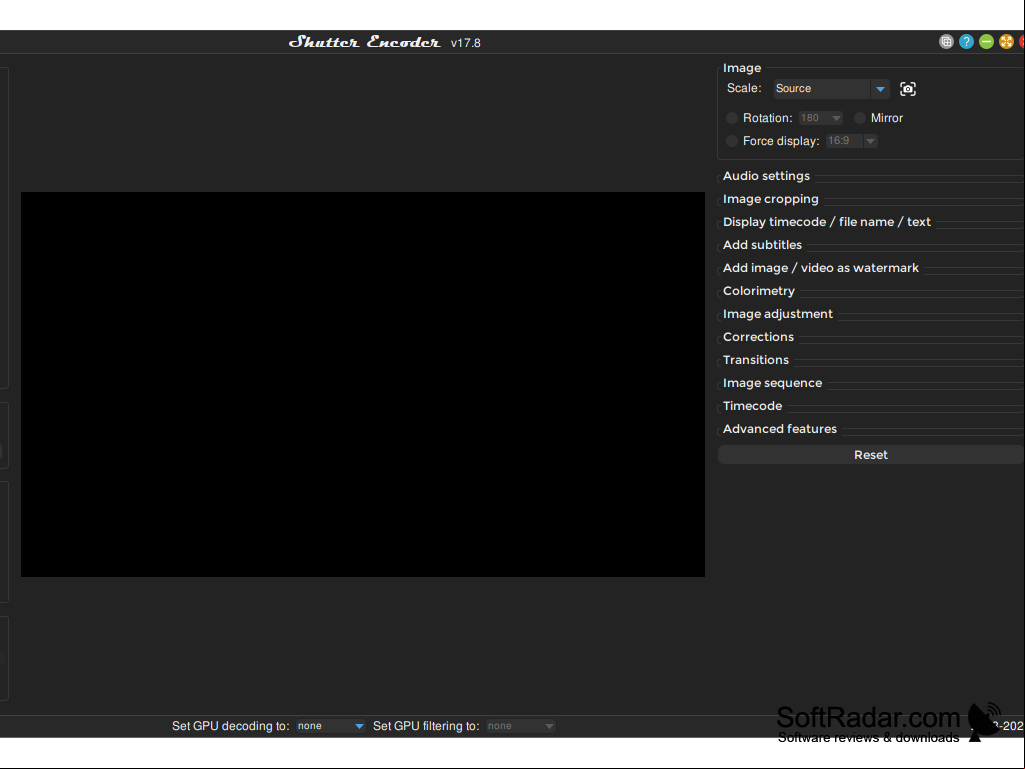The width and height of the screenshot is (1025, 769).
Task: Click the Shutter Encoder title logo
Action: click(x=364, y=42)
